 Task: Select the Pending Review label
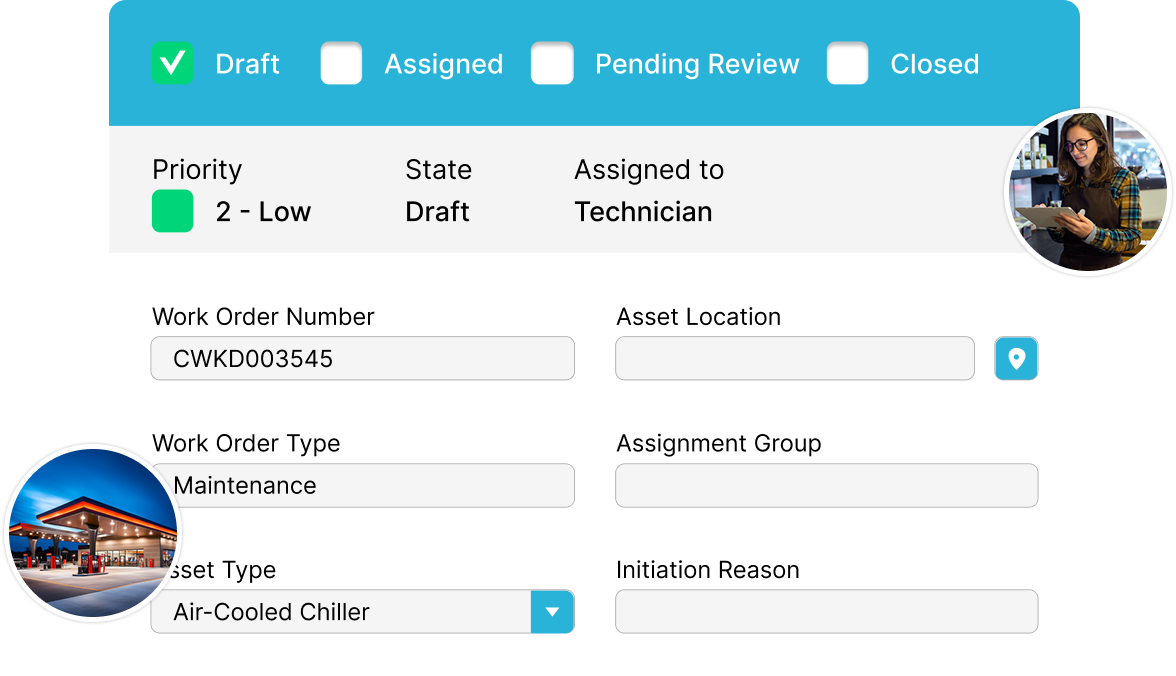pos(696,64)
